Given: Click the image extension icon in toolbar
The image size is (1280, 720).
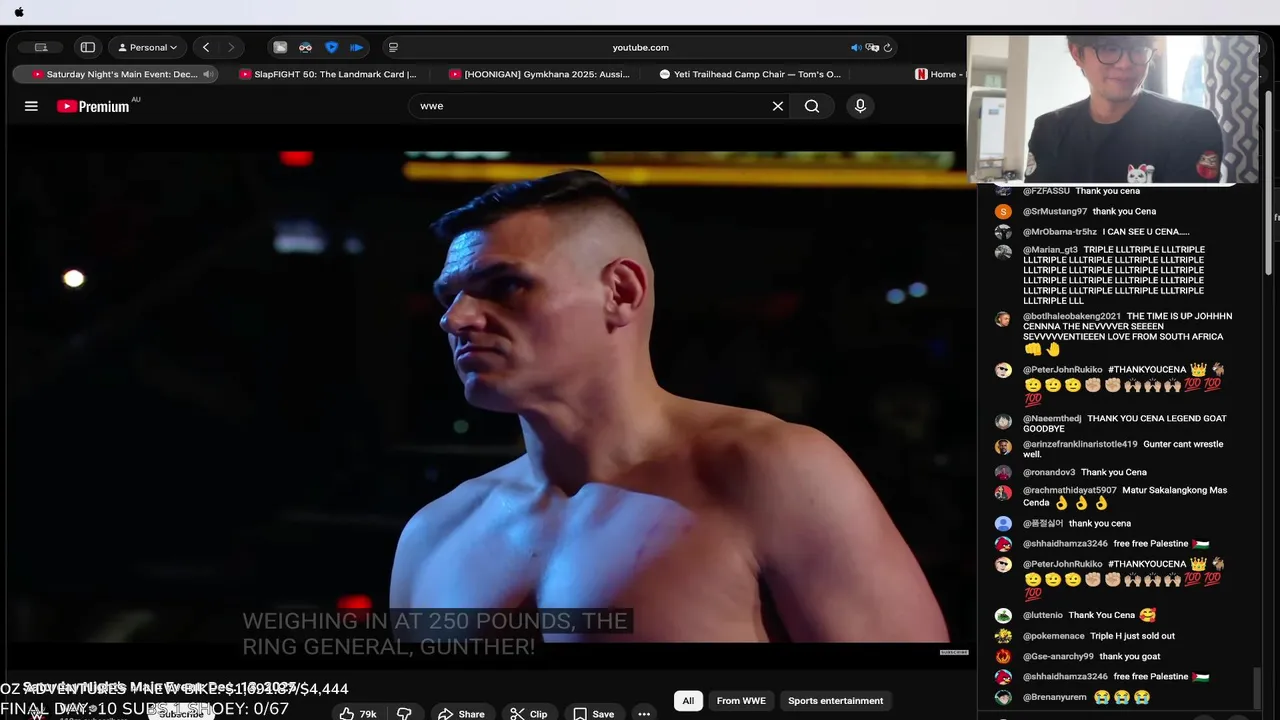Looking at the screenshot, I should (x=280, y=47).
